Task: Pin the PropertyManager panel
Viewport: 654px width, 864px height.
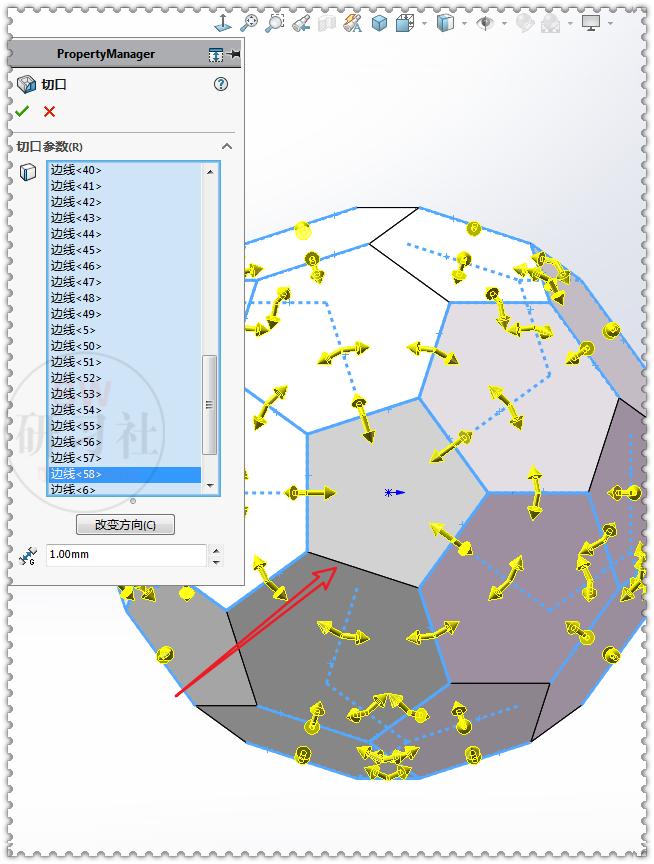Action: pos(233,53)
